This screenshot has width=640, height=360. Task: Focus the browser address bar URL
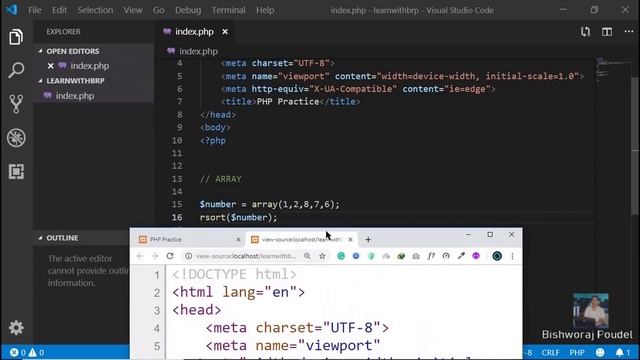click(x=246, y=256)
